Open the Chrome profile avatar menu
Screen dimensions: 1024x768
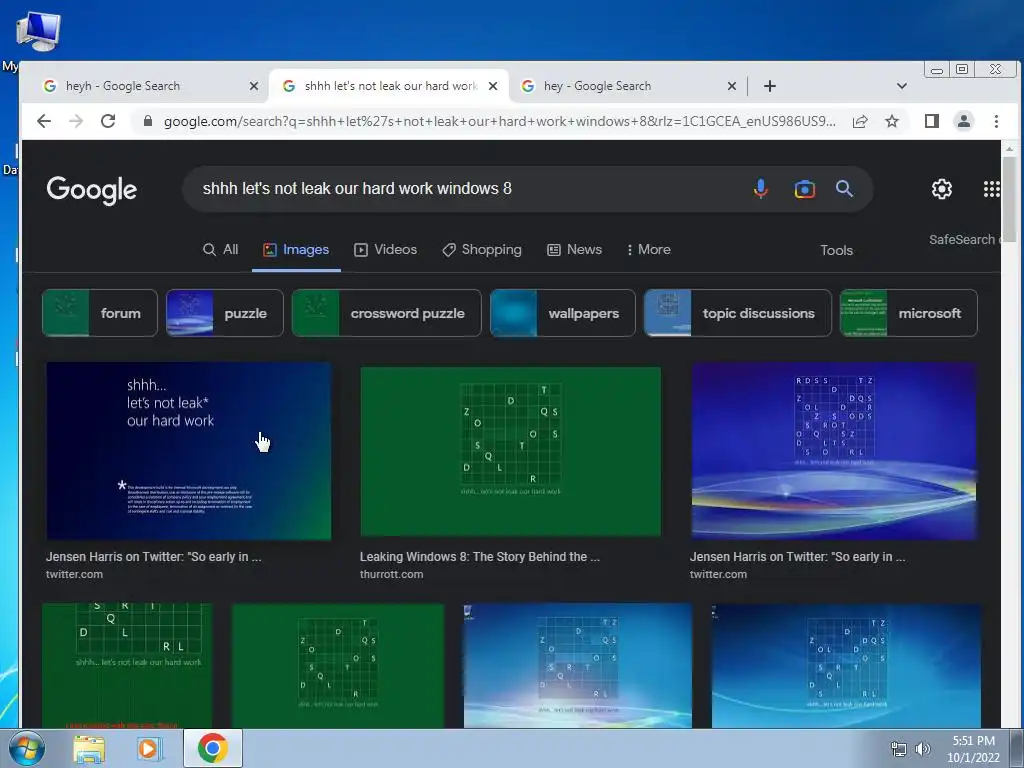[x=964, y=121]
